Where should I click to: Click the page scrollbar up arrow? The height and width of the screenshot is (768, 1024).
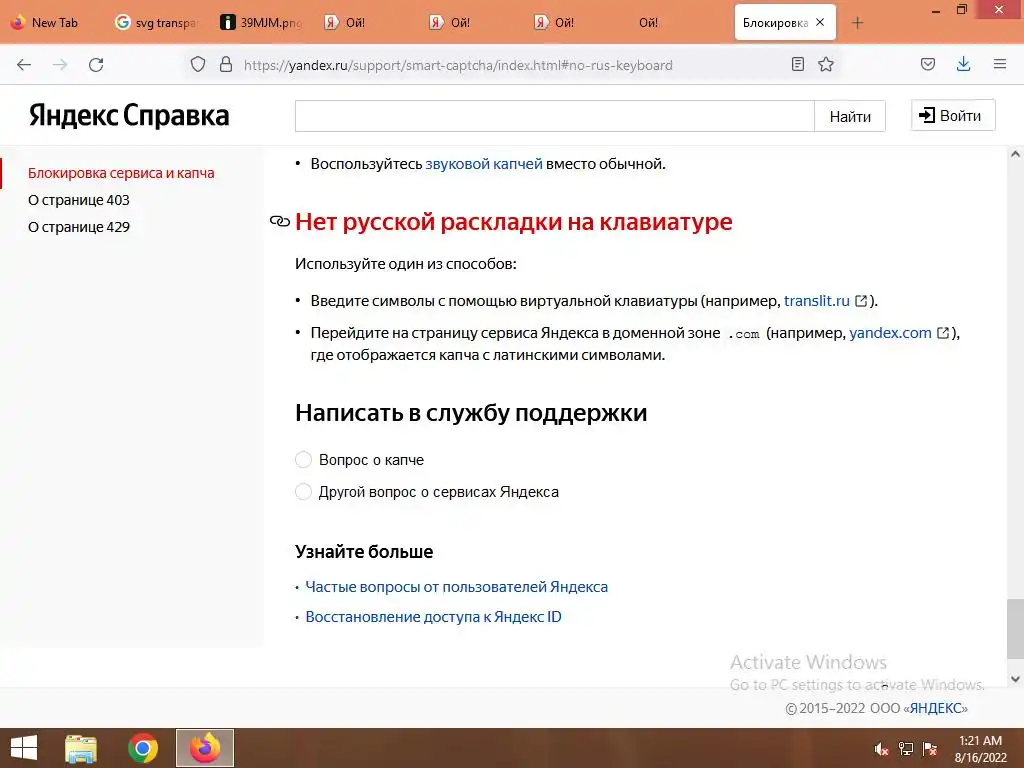click(1015, 155)
